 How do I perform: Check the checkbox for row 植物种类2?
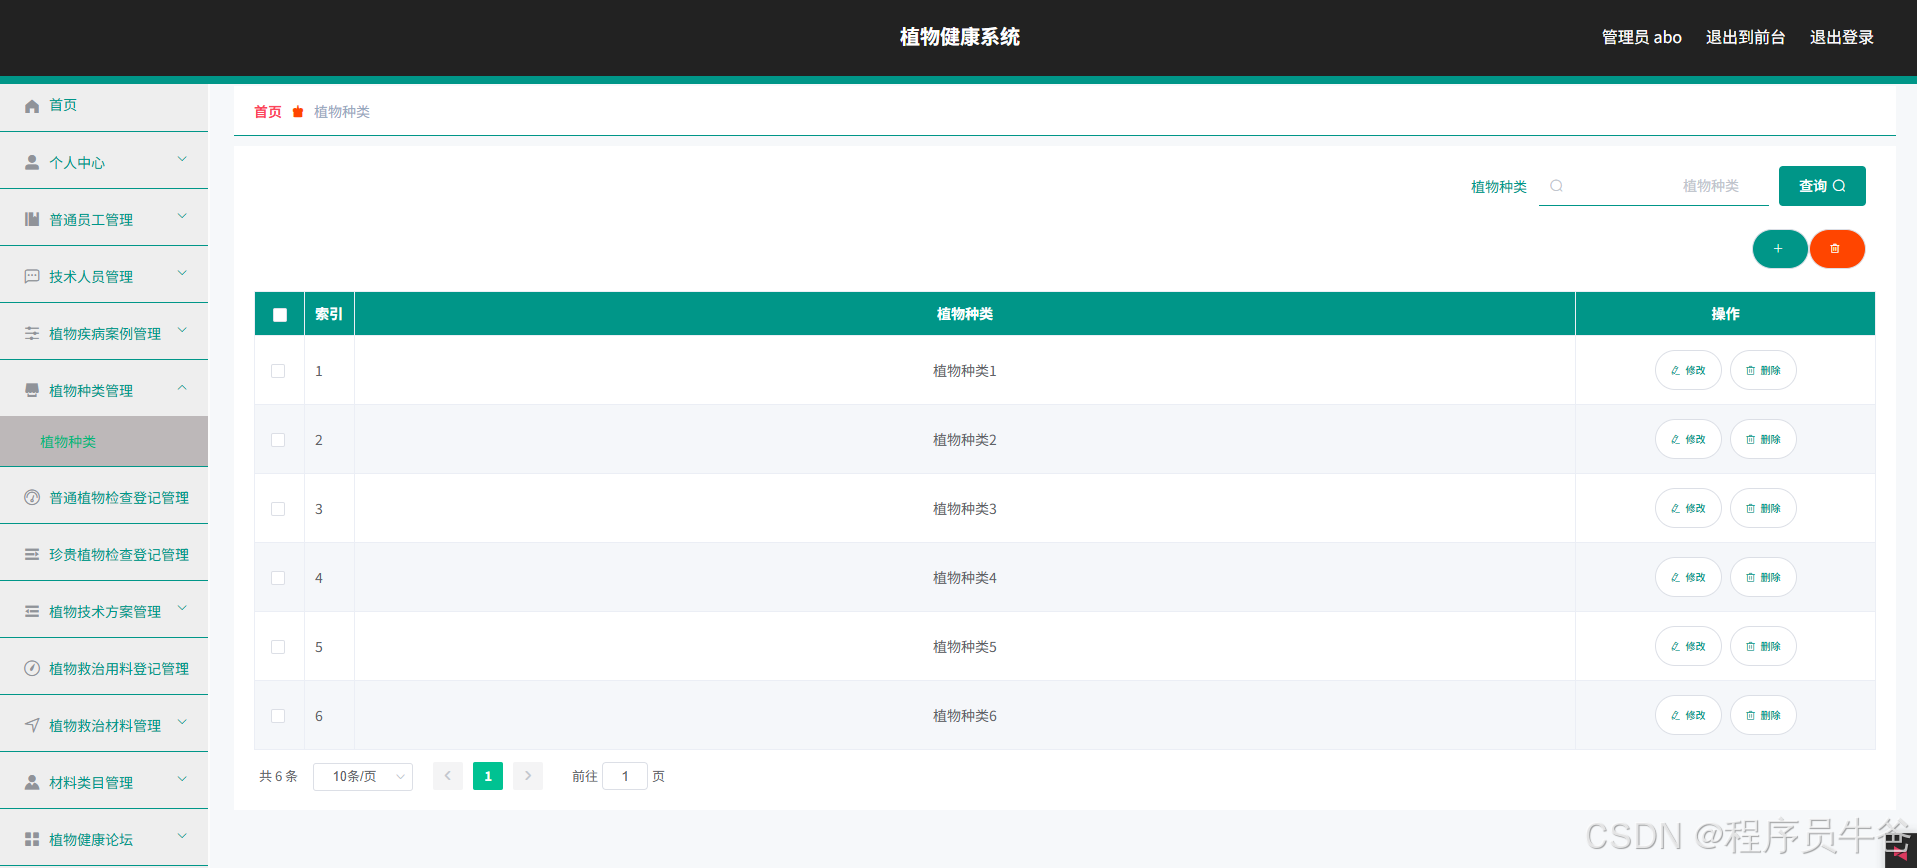tap(278, 440)
